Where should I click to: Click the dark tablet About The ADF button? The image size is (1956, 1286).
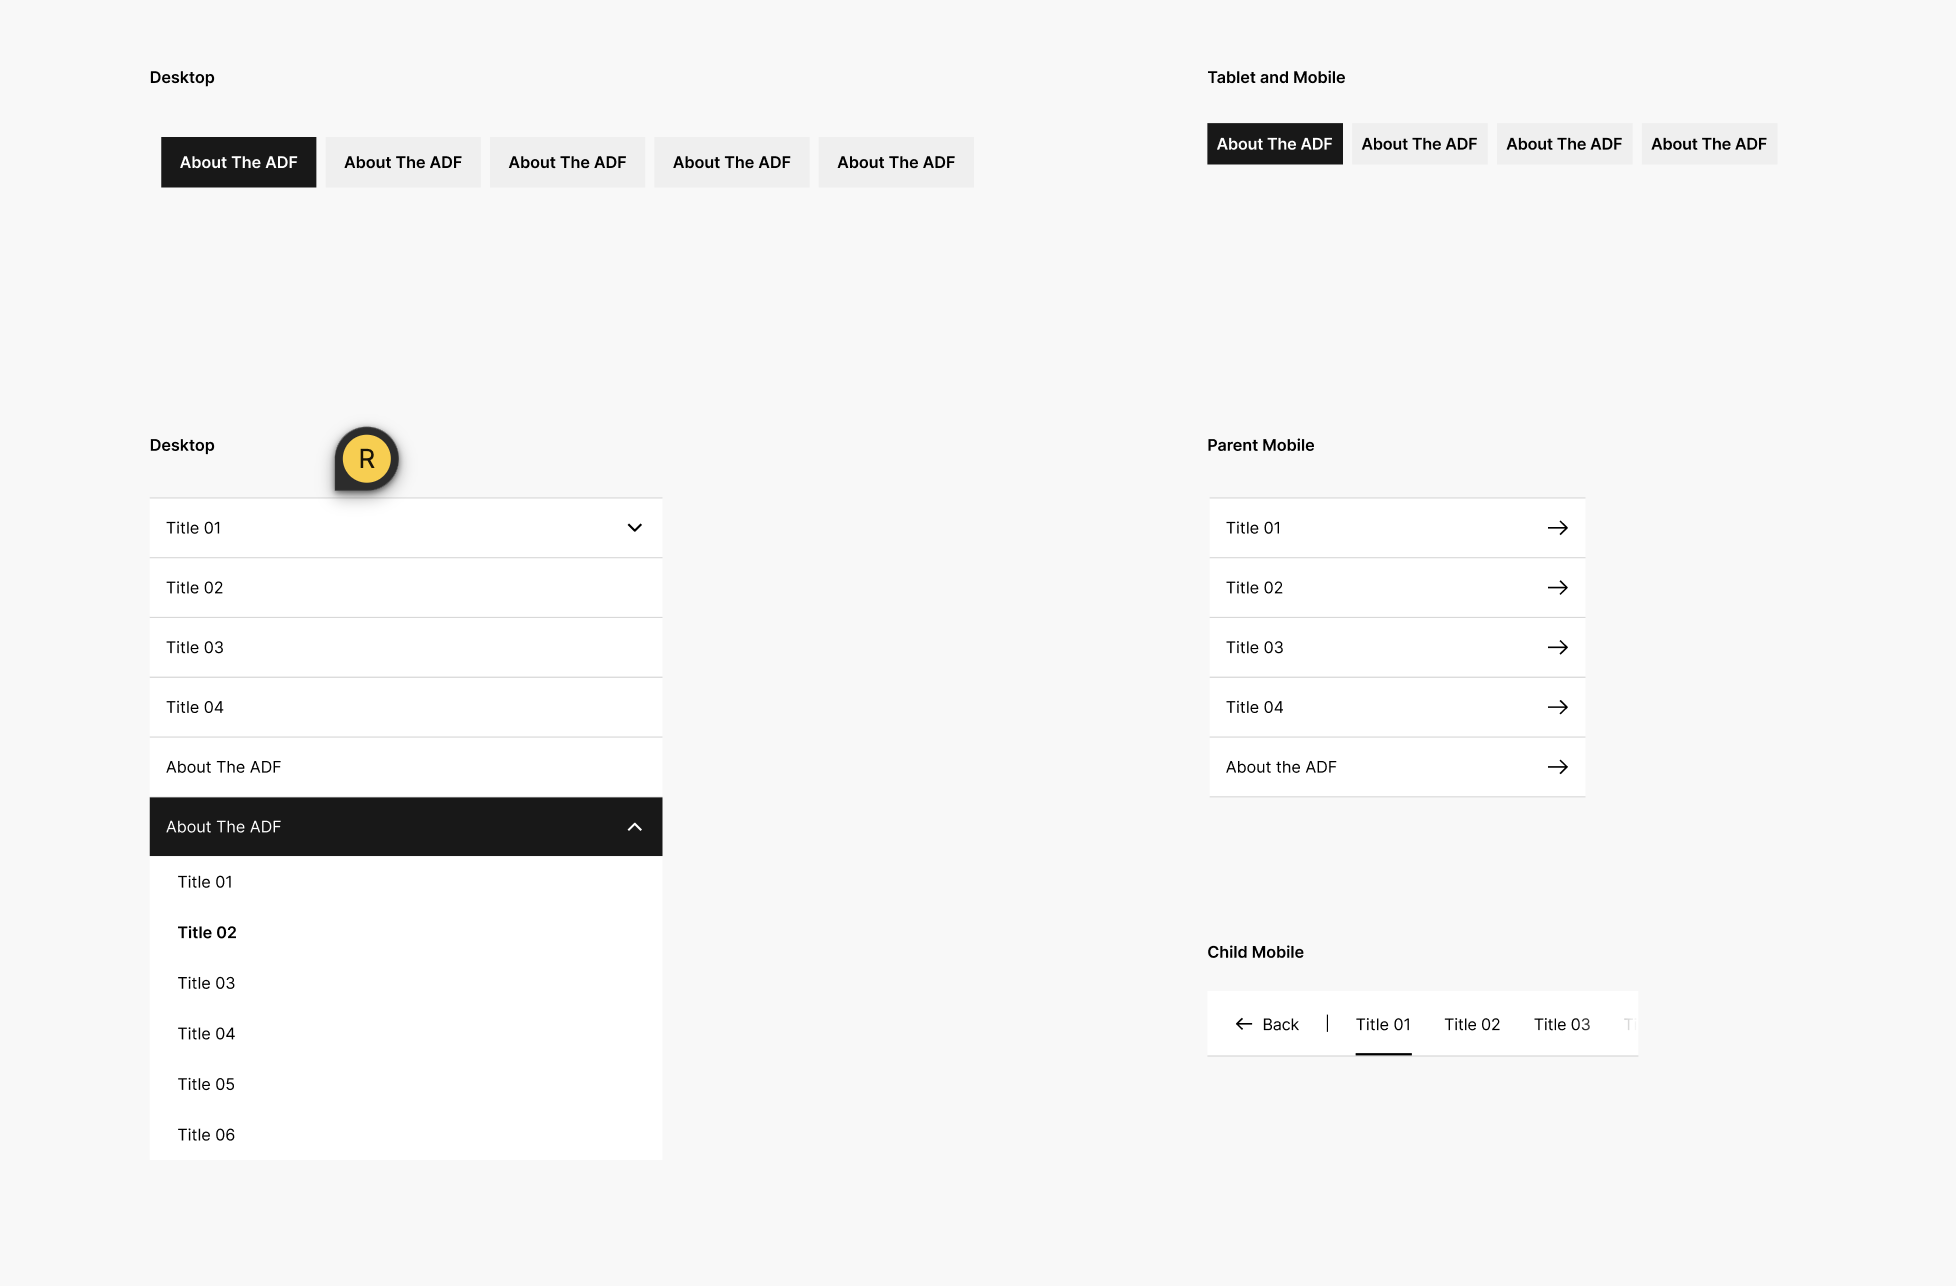pos(1274,144)
